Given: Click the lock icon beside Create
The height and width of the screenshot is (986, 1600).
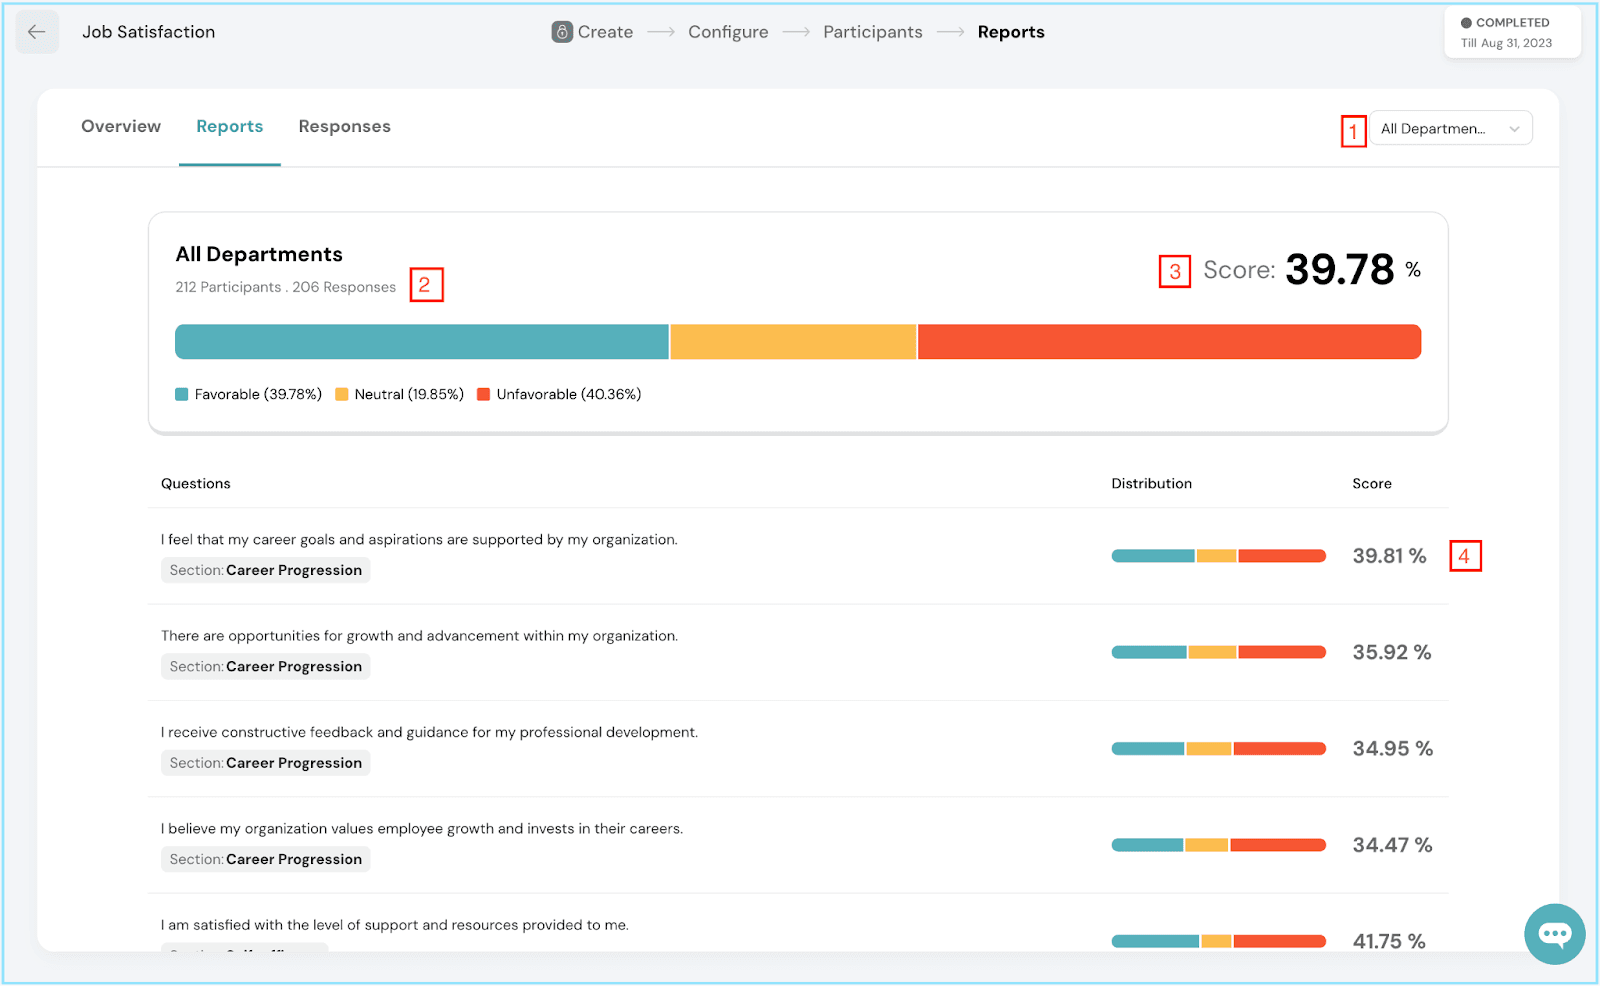Looking at the screenshot, I should pos(562,32).
